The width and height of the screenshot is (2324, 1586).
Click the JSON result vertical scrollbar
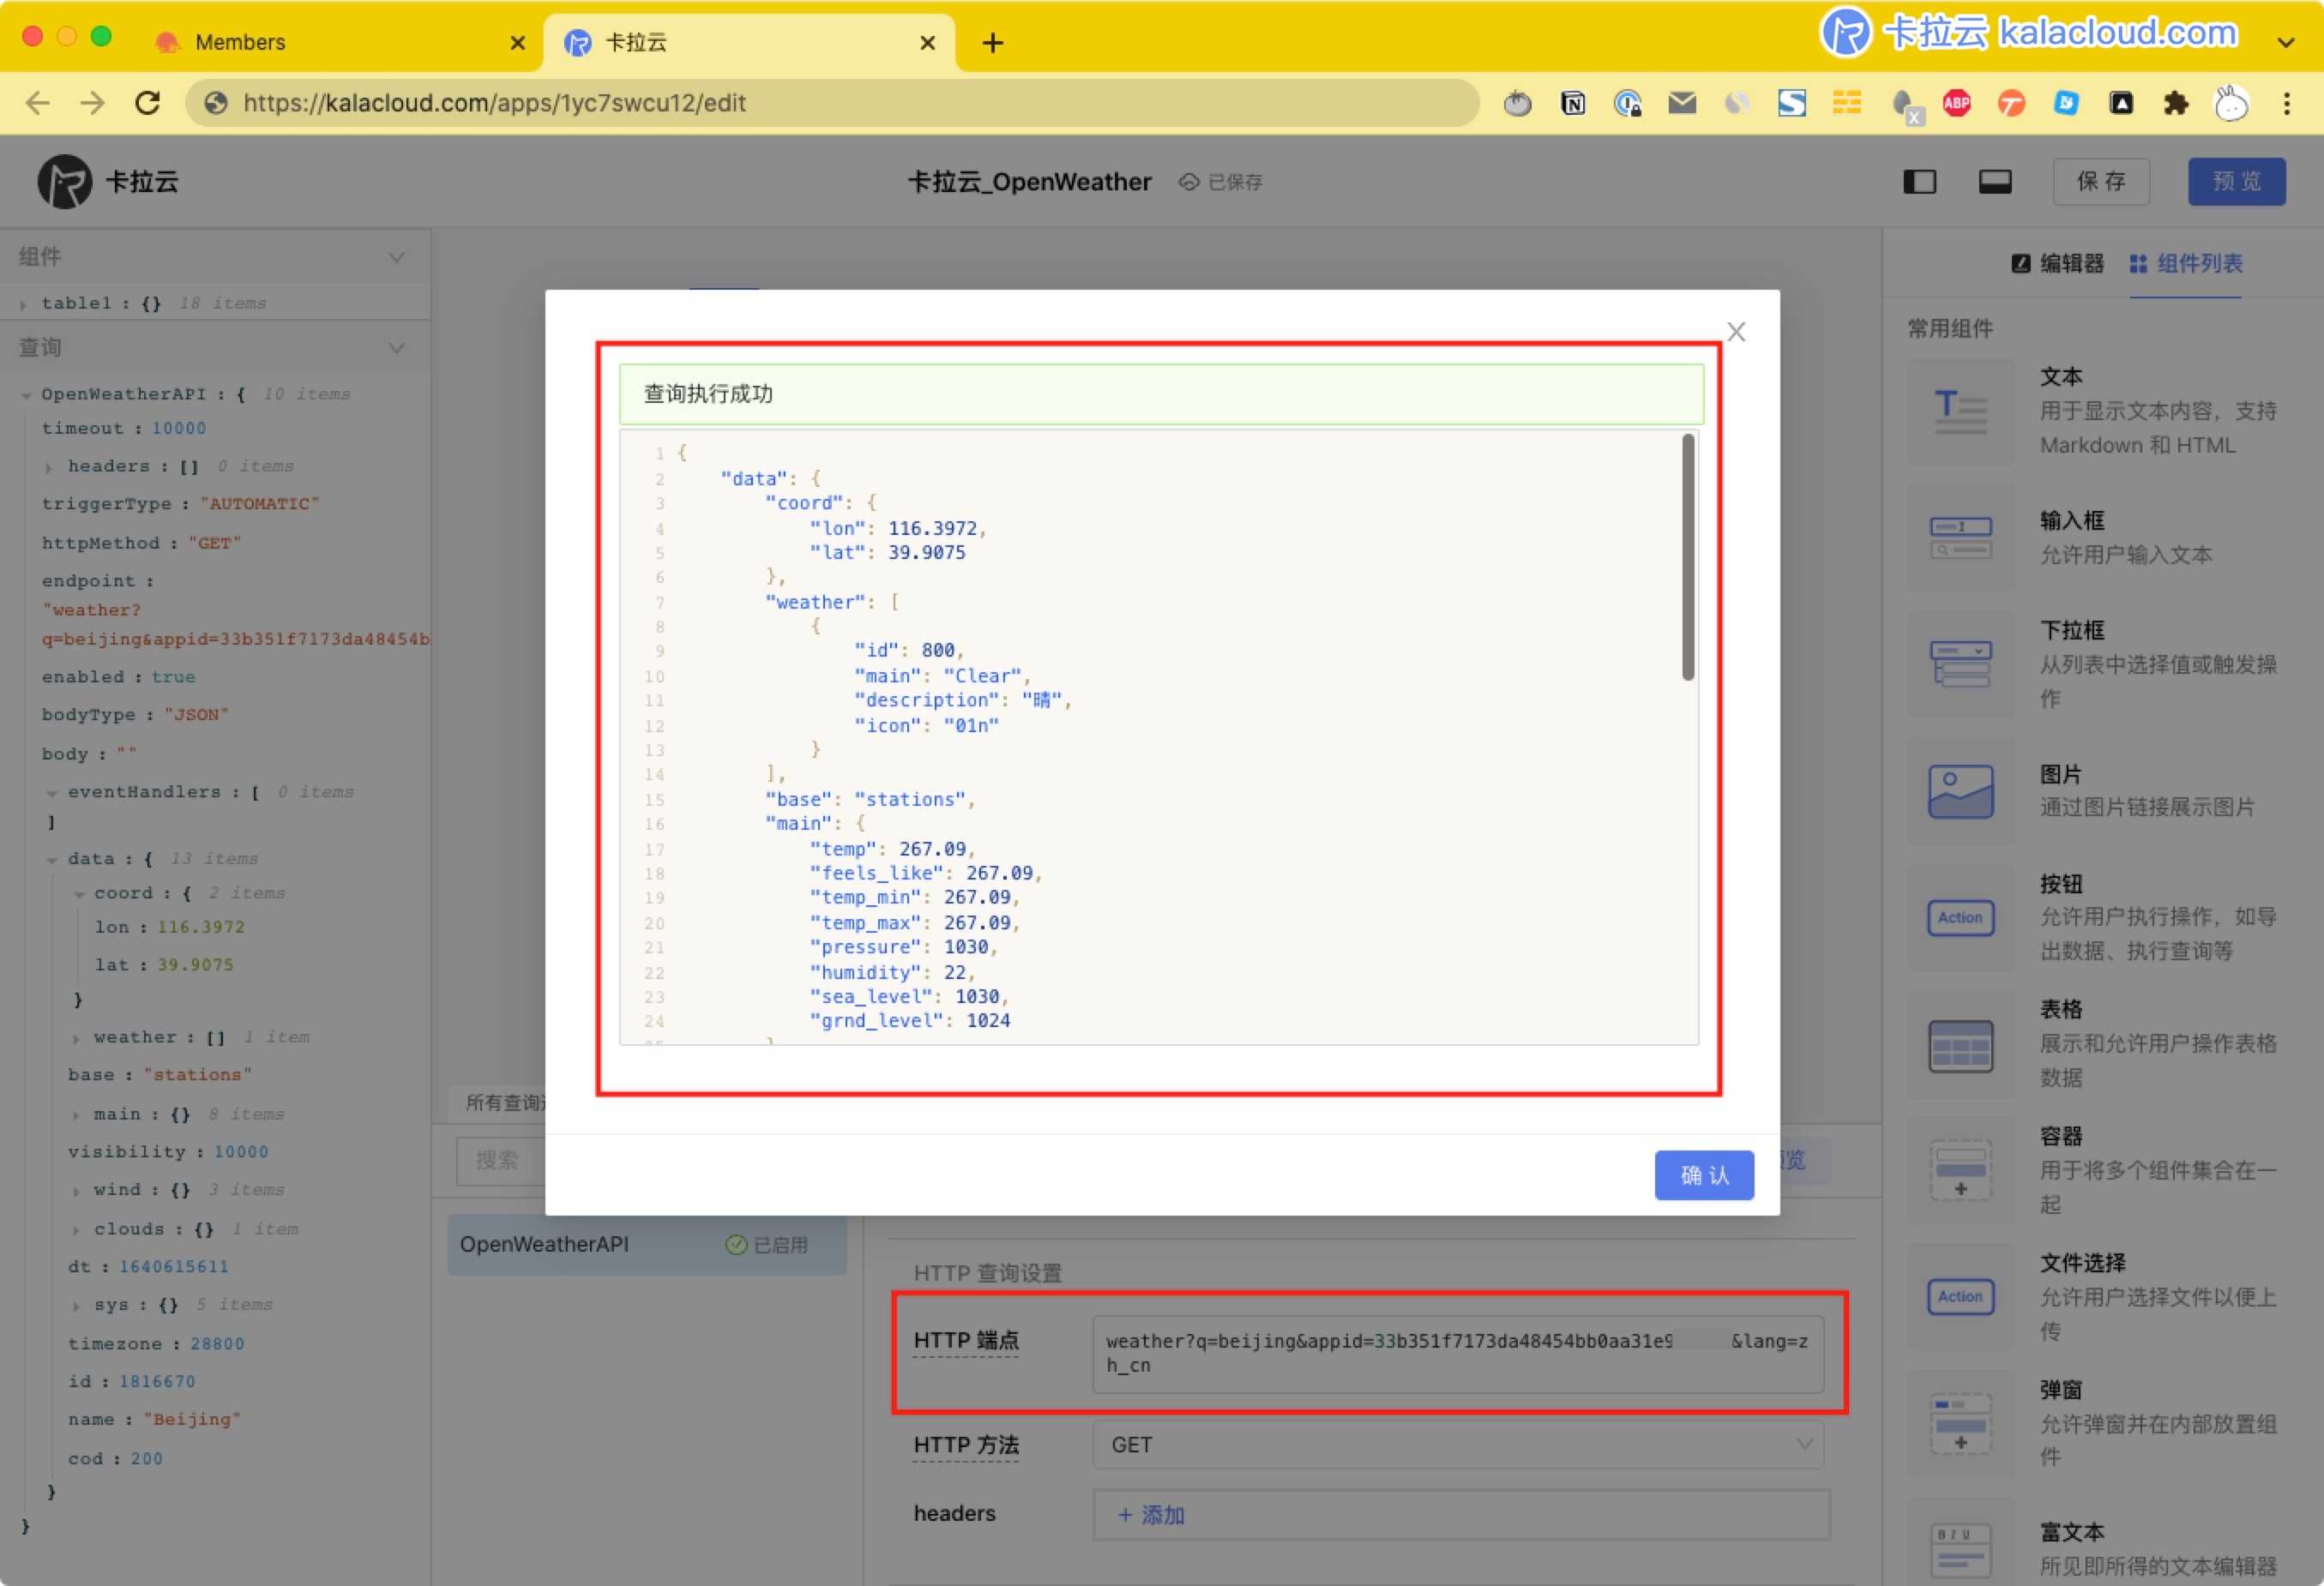[x=1687, y=558]
